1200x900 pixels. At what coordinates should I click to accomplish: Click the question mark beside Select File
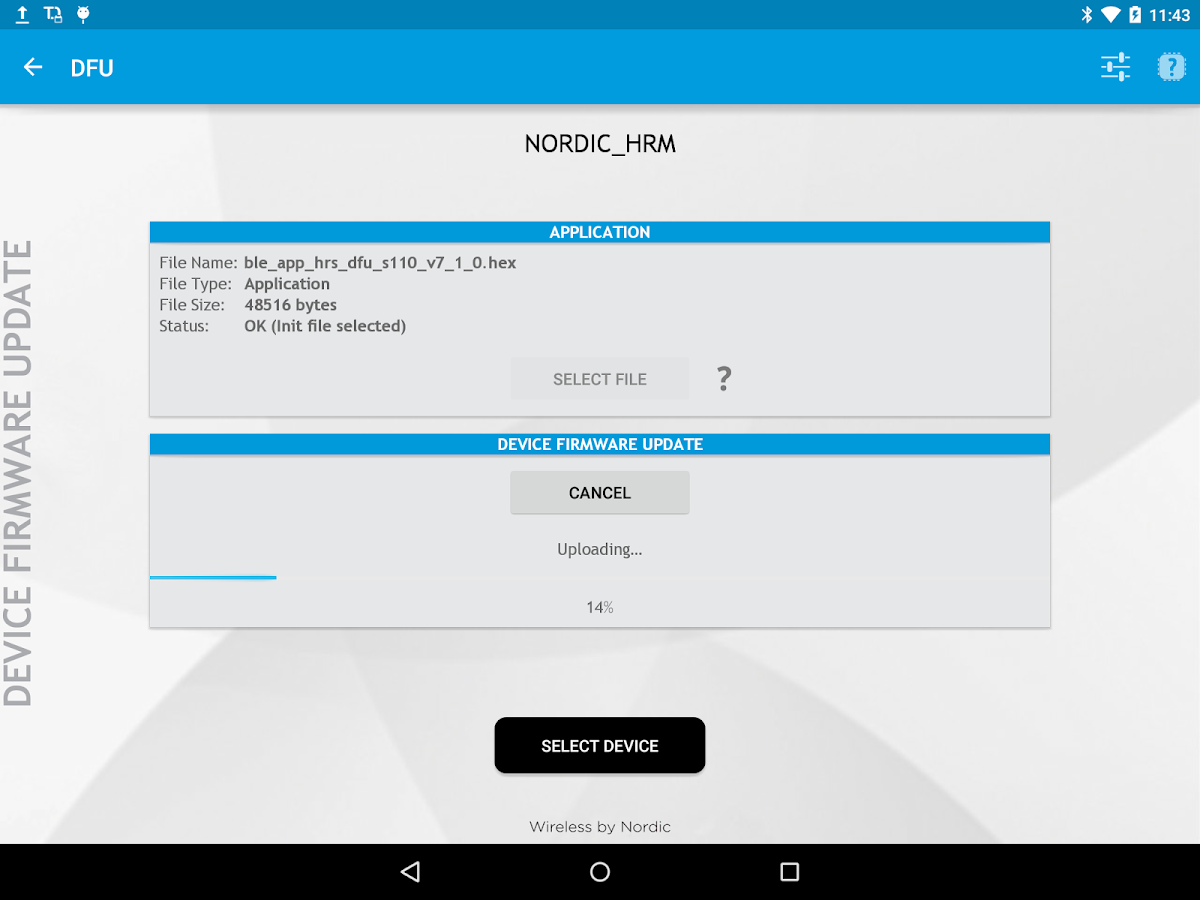723,379
